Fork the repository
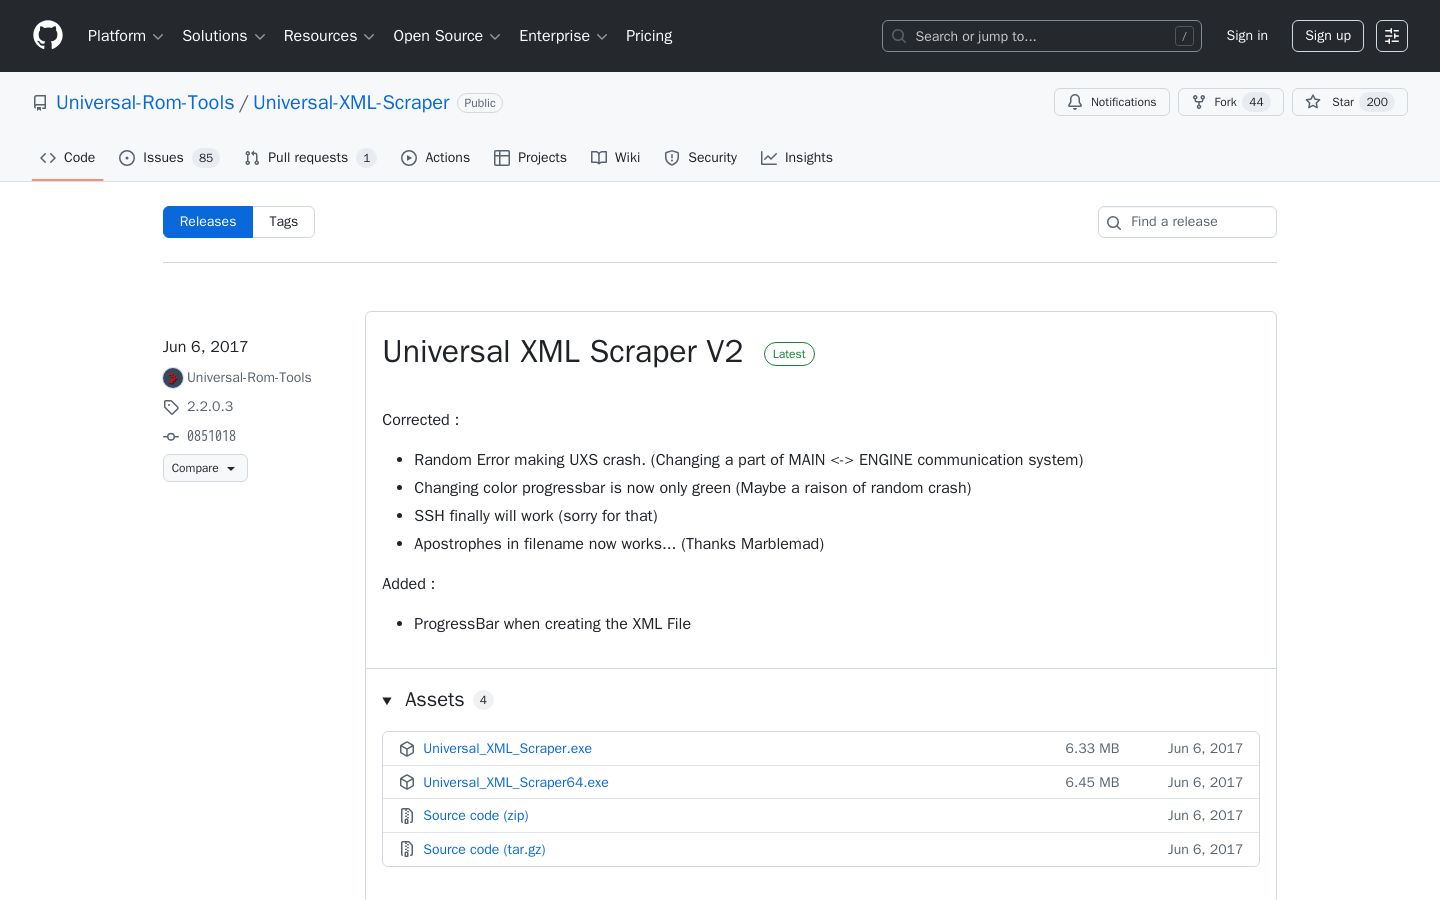1440x900 pixels. click(x=1231, y=102)
